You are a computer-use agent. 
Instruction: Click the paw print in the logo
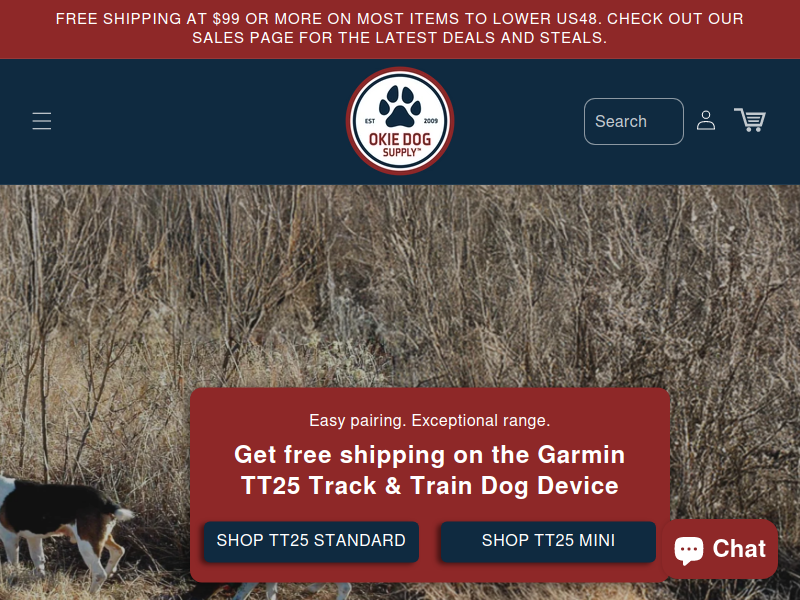[x=400, y=106]
